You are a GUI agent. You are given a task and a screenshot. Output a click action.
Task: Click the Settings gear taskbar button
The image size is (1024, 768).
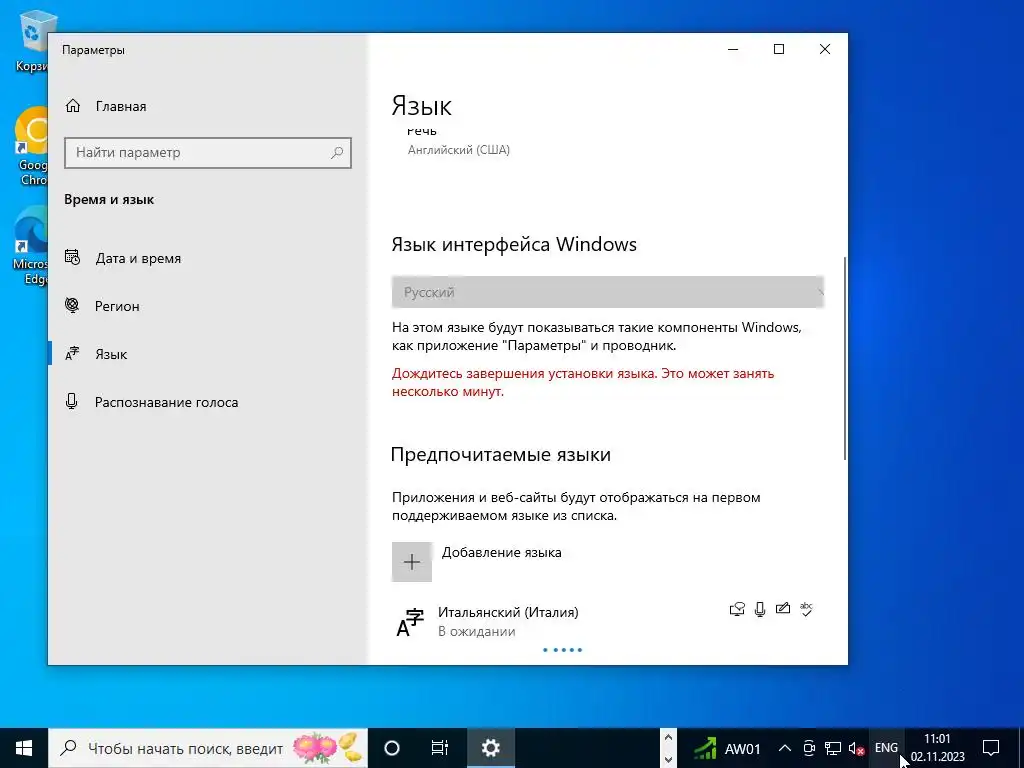[x=490, y=748]
